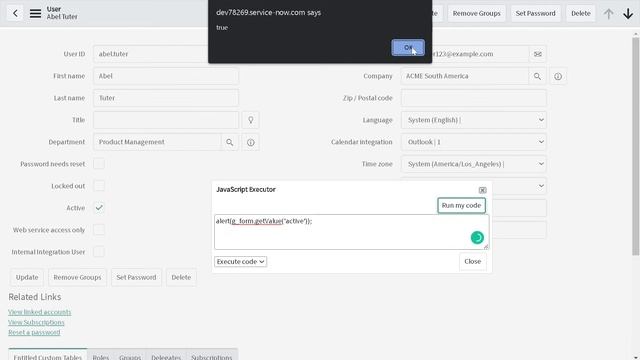Switch to the Groups tab

[130, 356]
